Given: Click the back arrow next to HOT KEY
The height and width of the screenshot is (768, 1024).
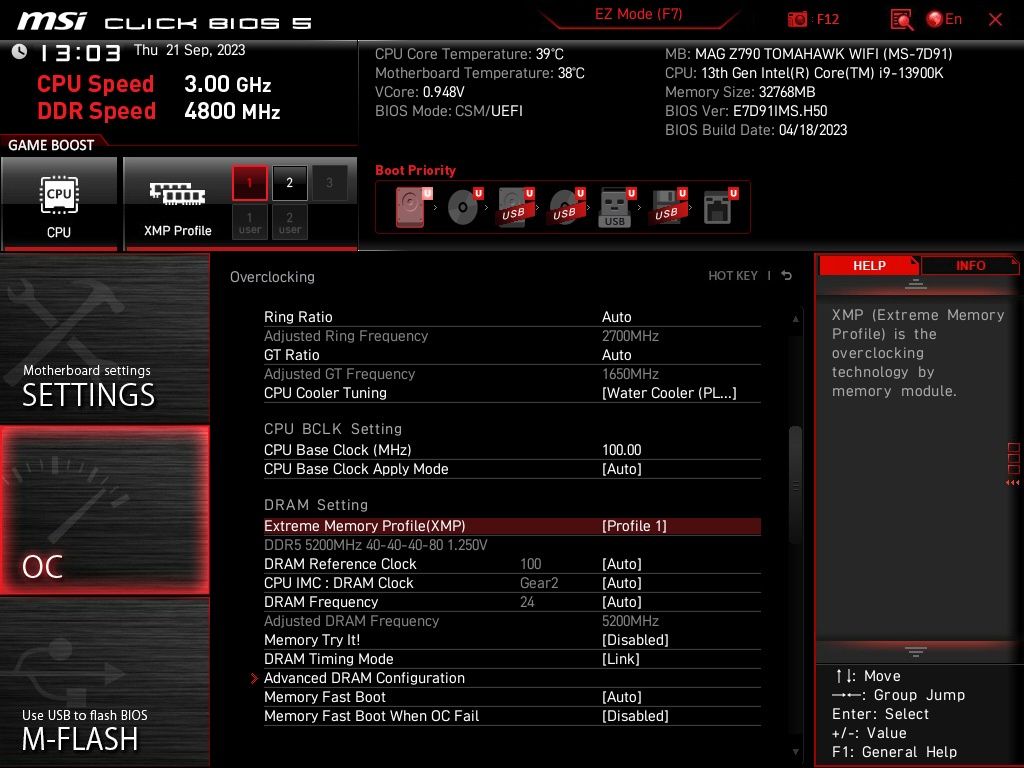Looking at the screenshot, I should tap(787, 276).
